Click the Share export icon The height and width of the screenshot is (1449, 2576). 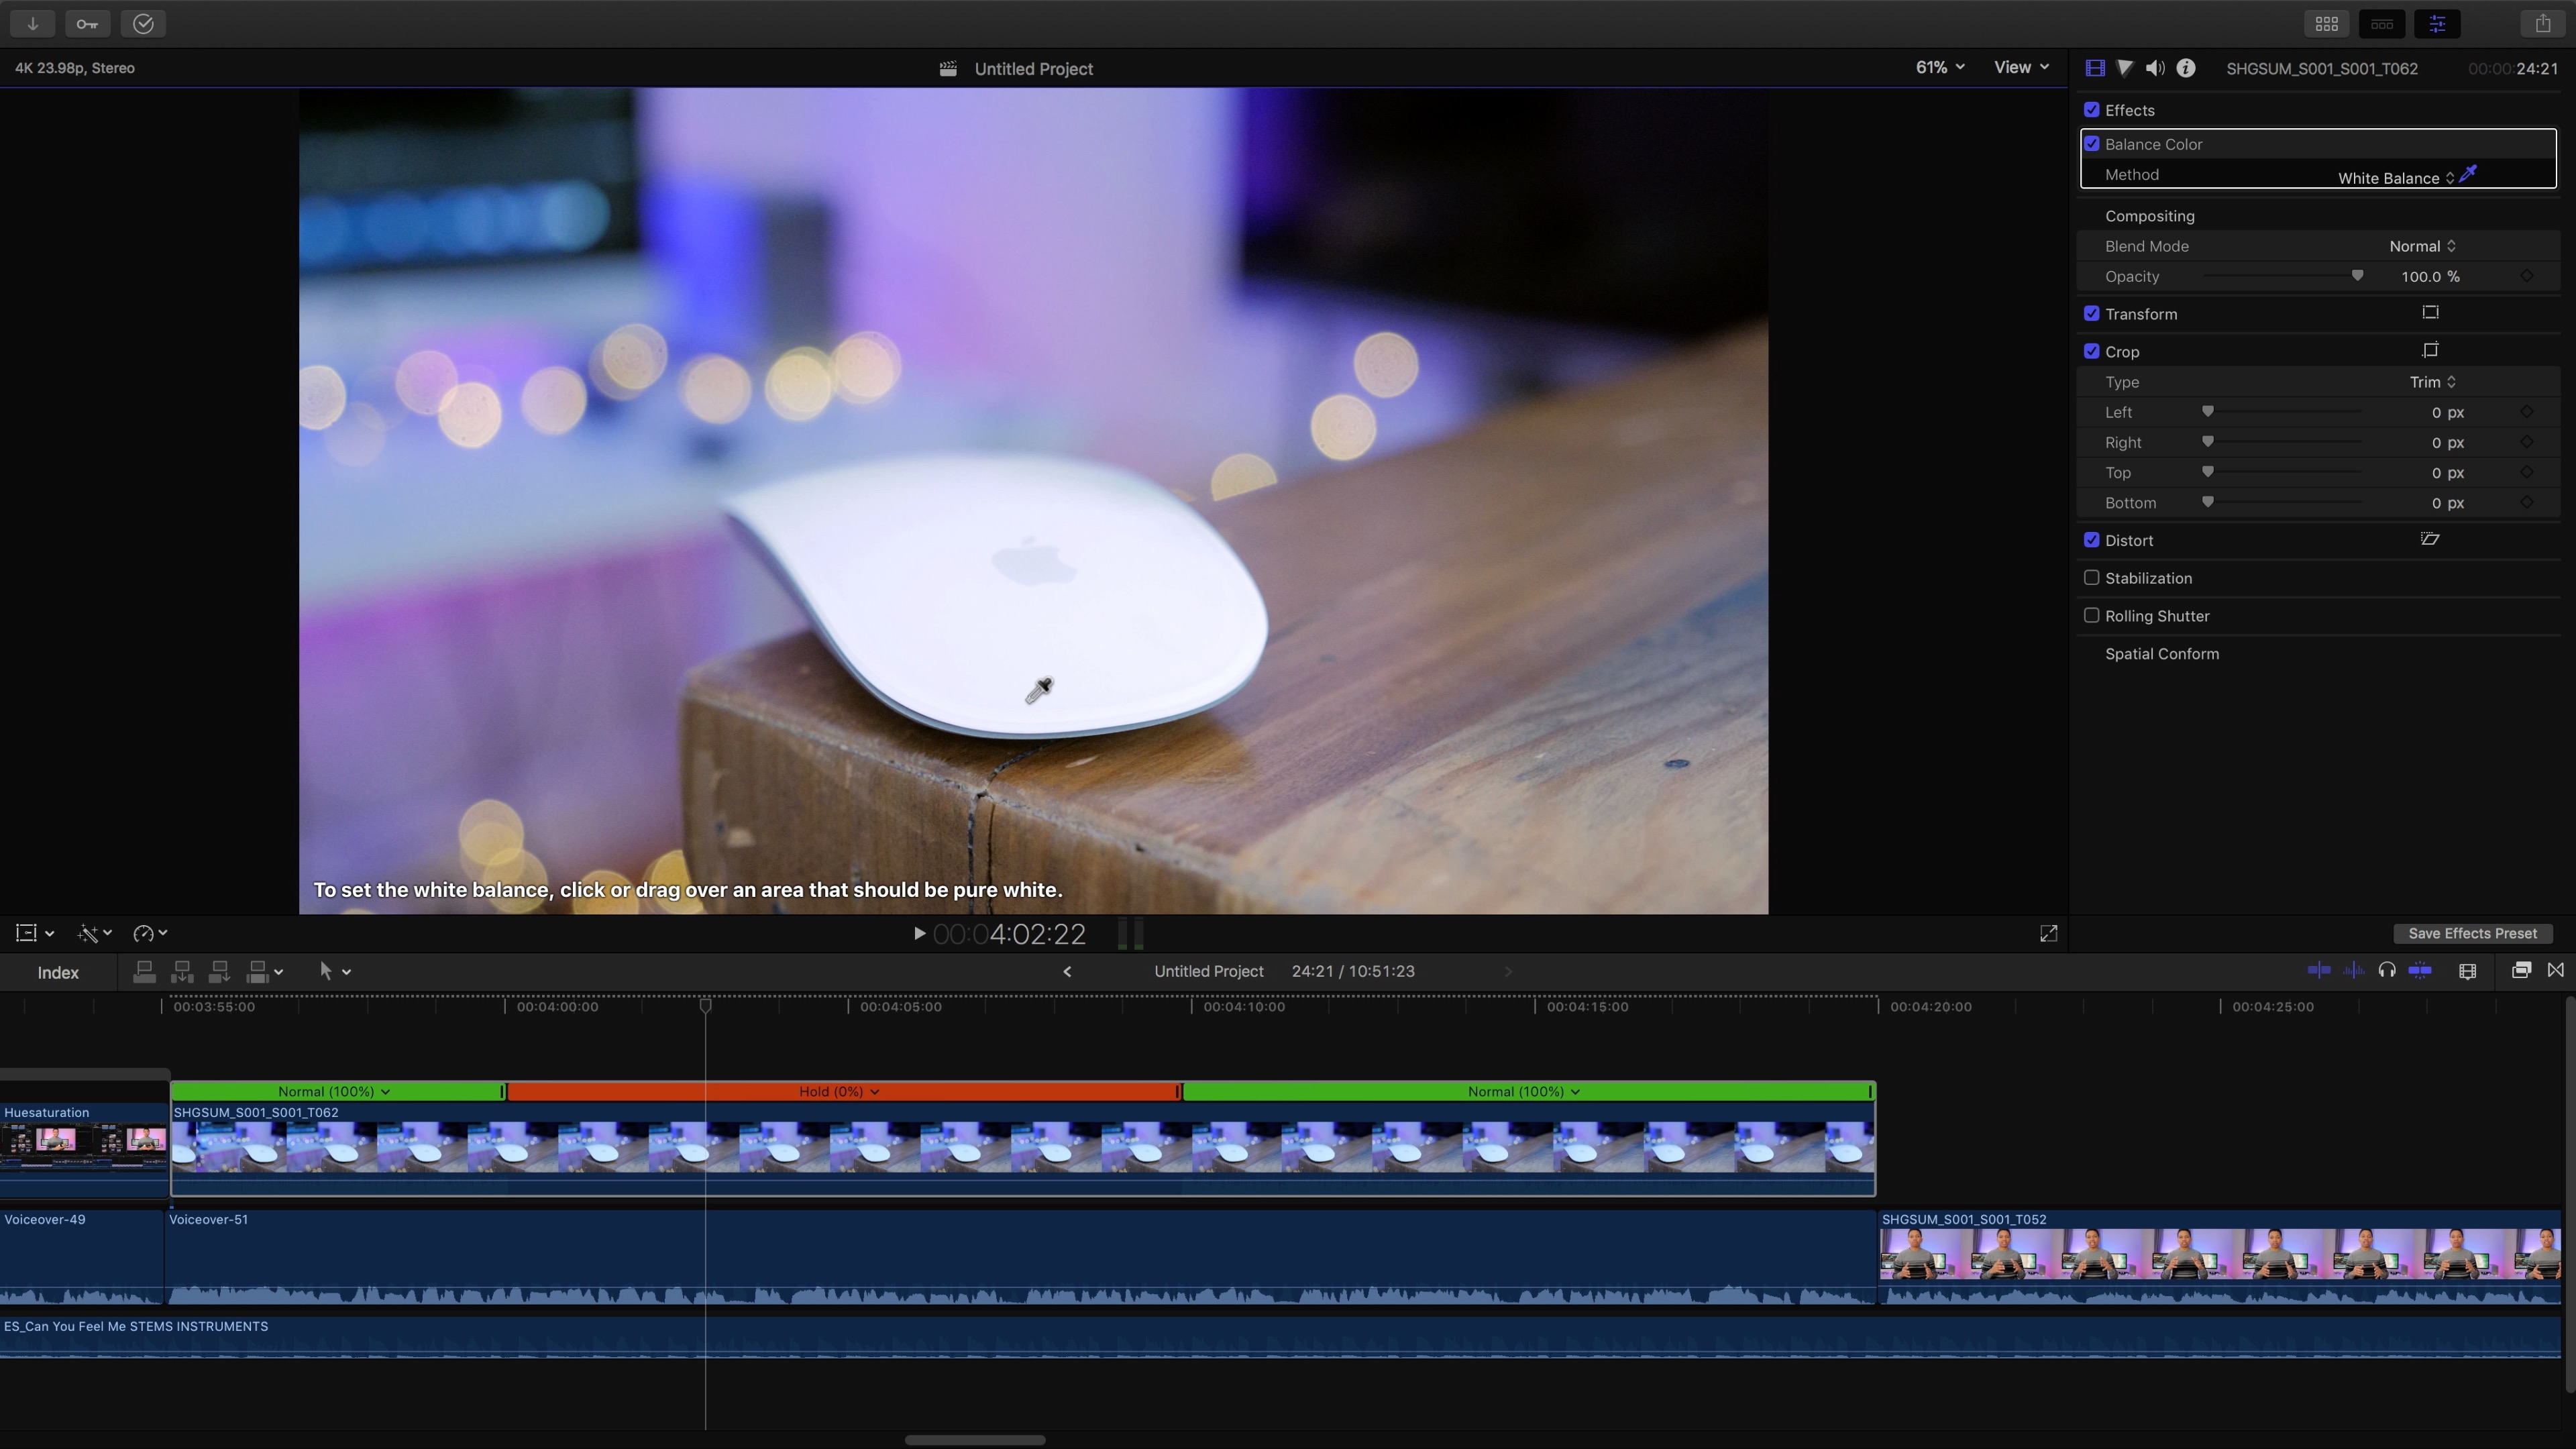coord(2542,24)
